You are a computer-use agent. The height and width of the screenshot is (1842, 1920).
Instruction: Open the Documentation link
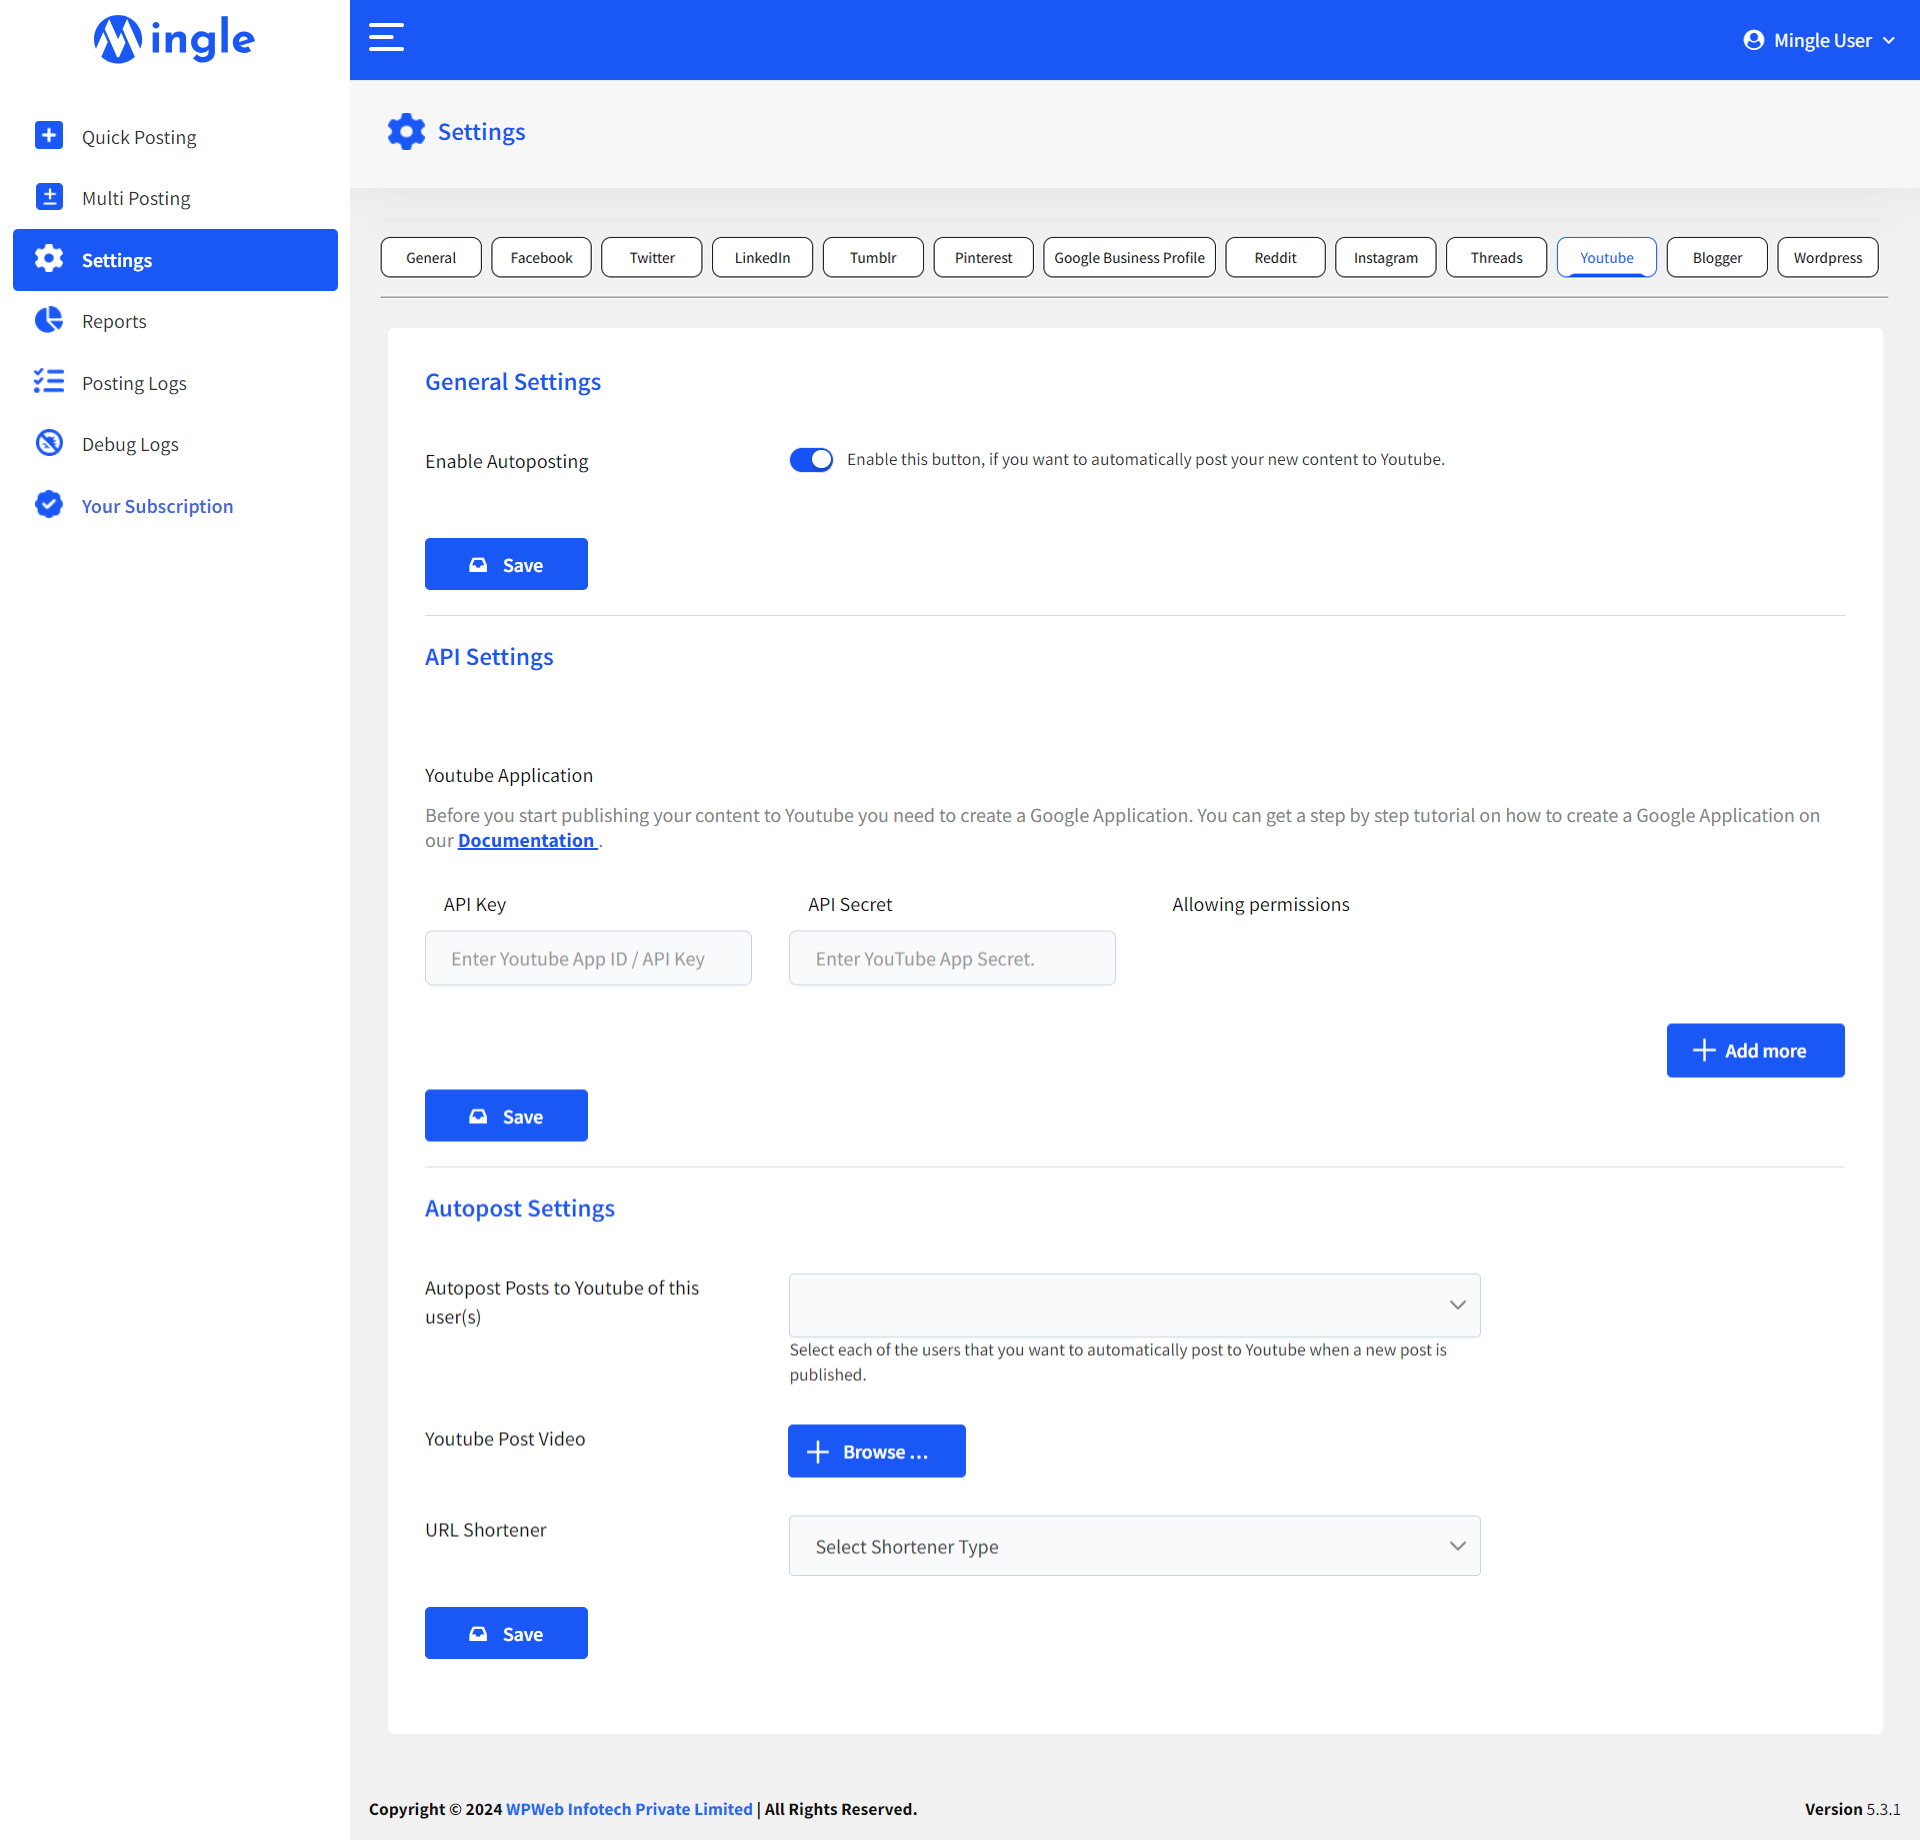click(x=527, y=841)
